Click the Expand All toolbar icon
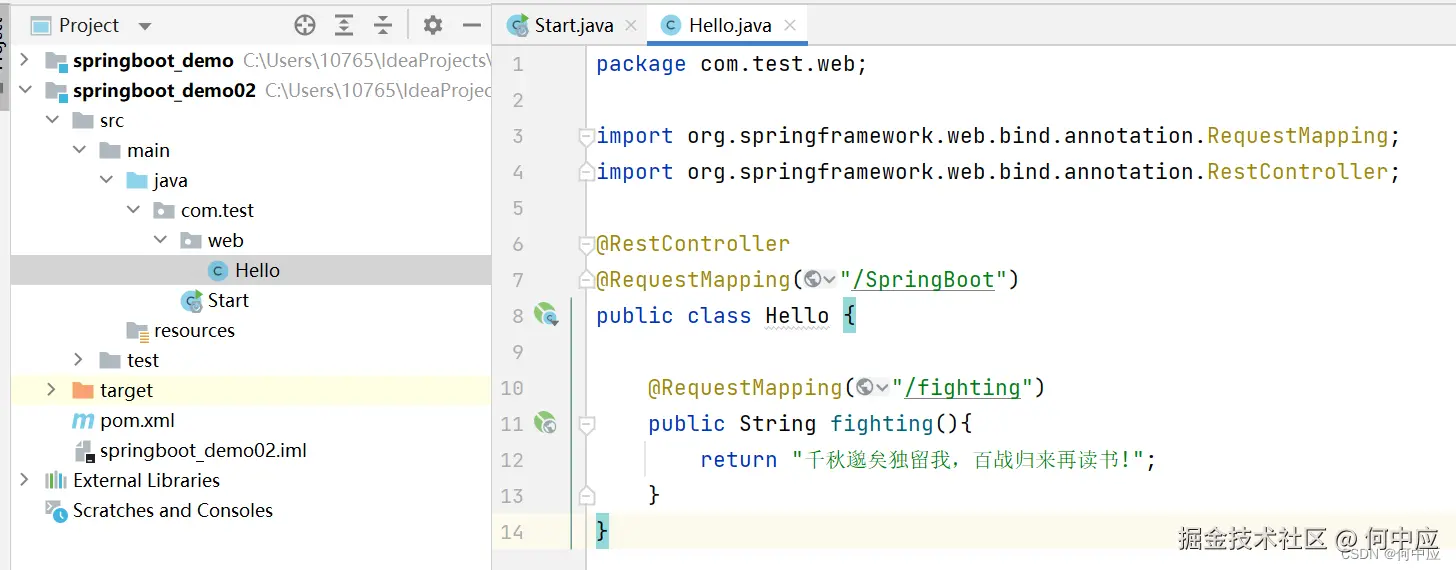This screenshot has width=1456, height=570. [x=344, y=25]
